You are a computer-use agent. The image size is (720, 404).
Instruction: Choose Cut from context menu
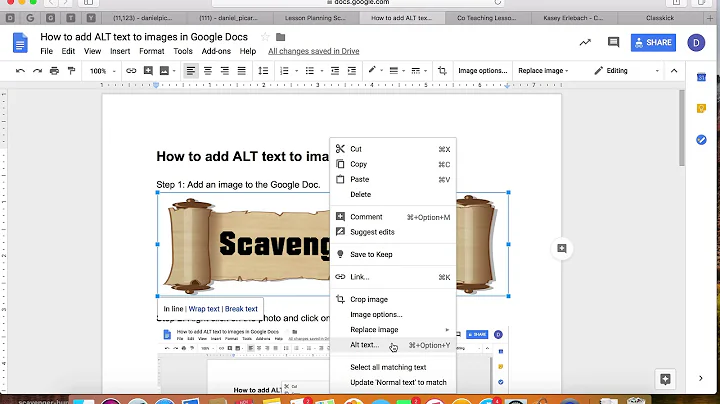pyautogui.click(x=393, y=149)
